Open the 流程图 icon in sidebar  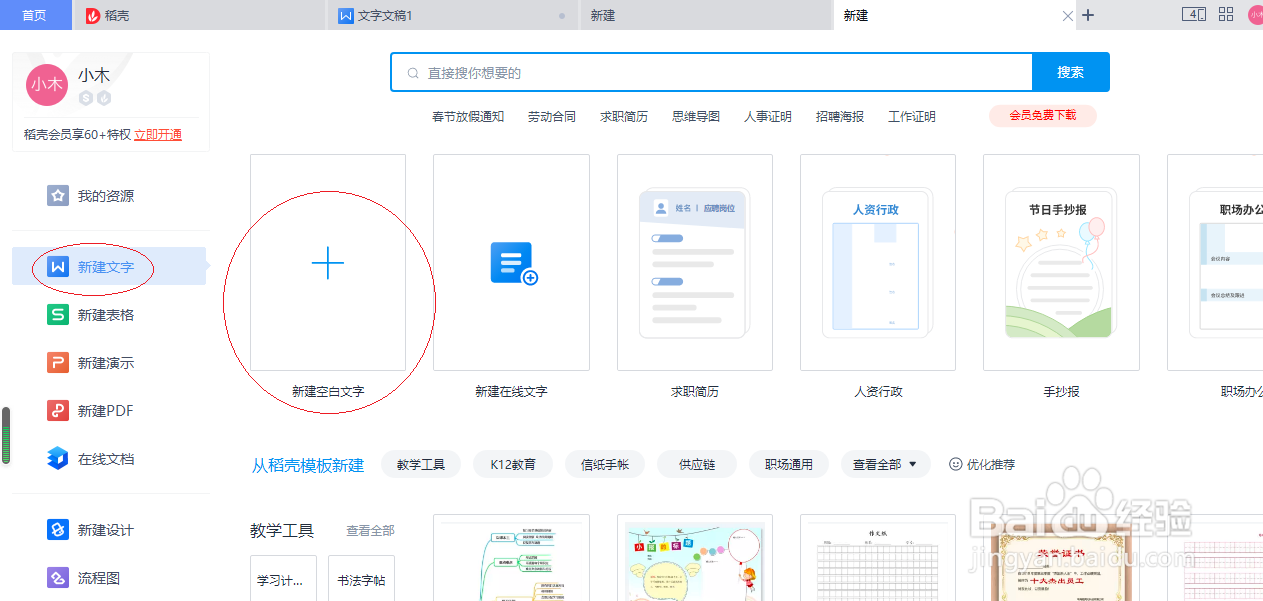click(x=58, y=578)
